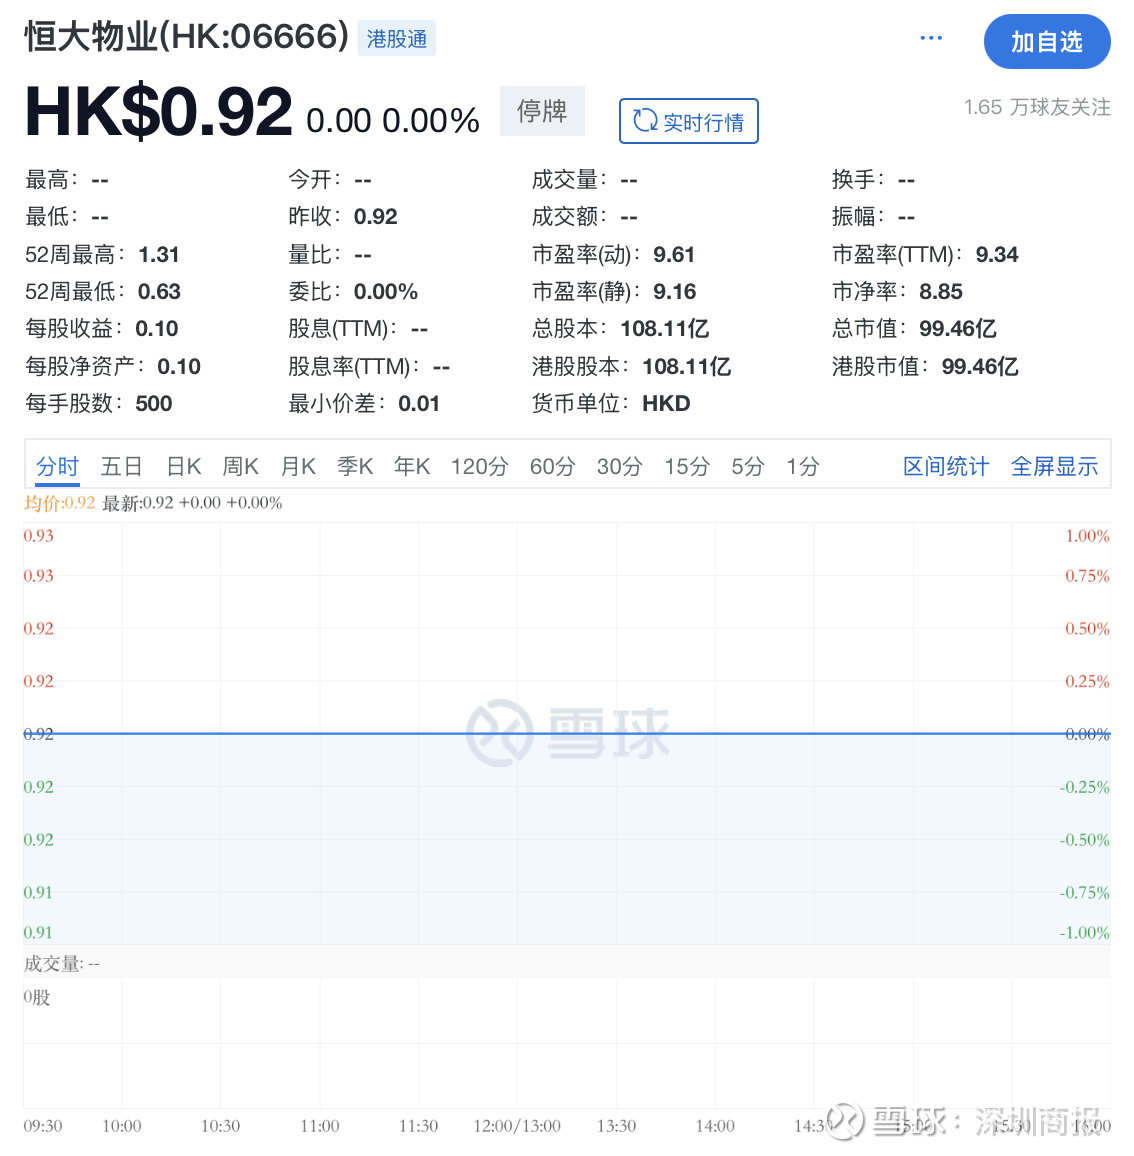The width and height of the screenshot is (1134, 1156).
Task: Switch to the 60分 chart tab
Action: click(552, 467)
